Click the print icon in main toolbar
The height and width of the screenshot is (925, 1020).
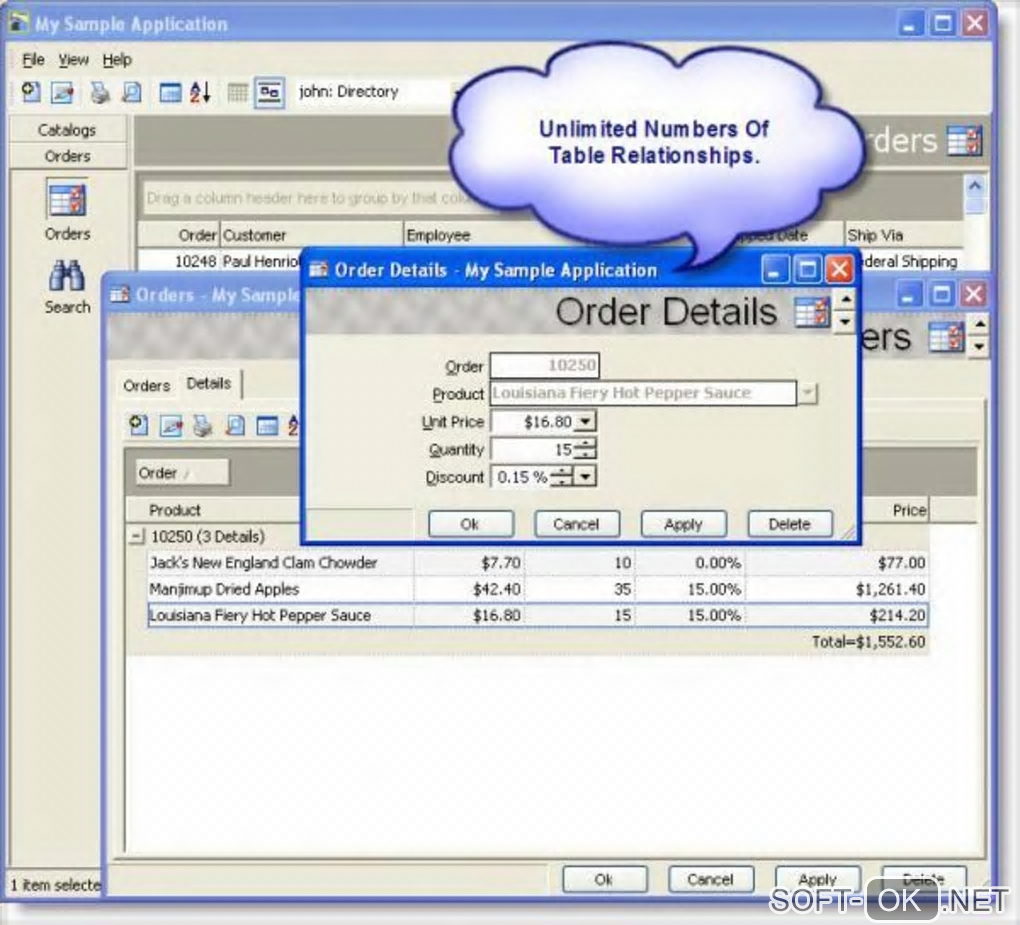(100, 92)
